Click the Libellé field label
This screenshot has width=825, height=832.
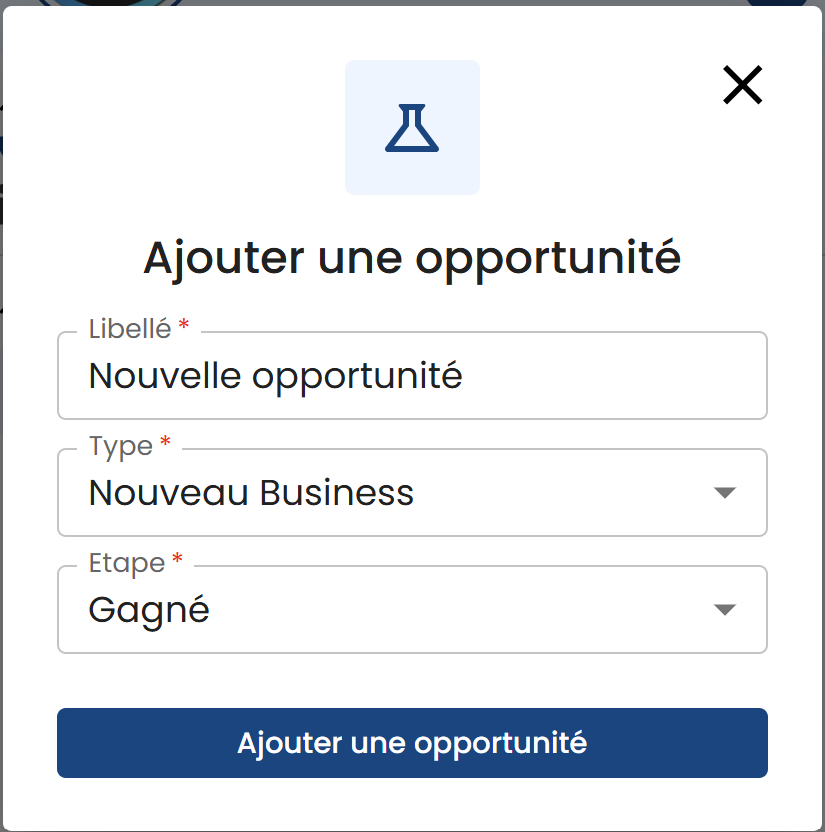pyautogui.click(x=130, y=328)
